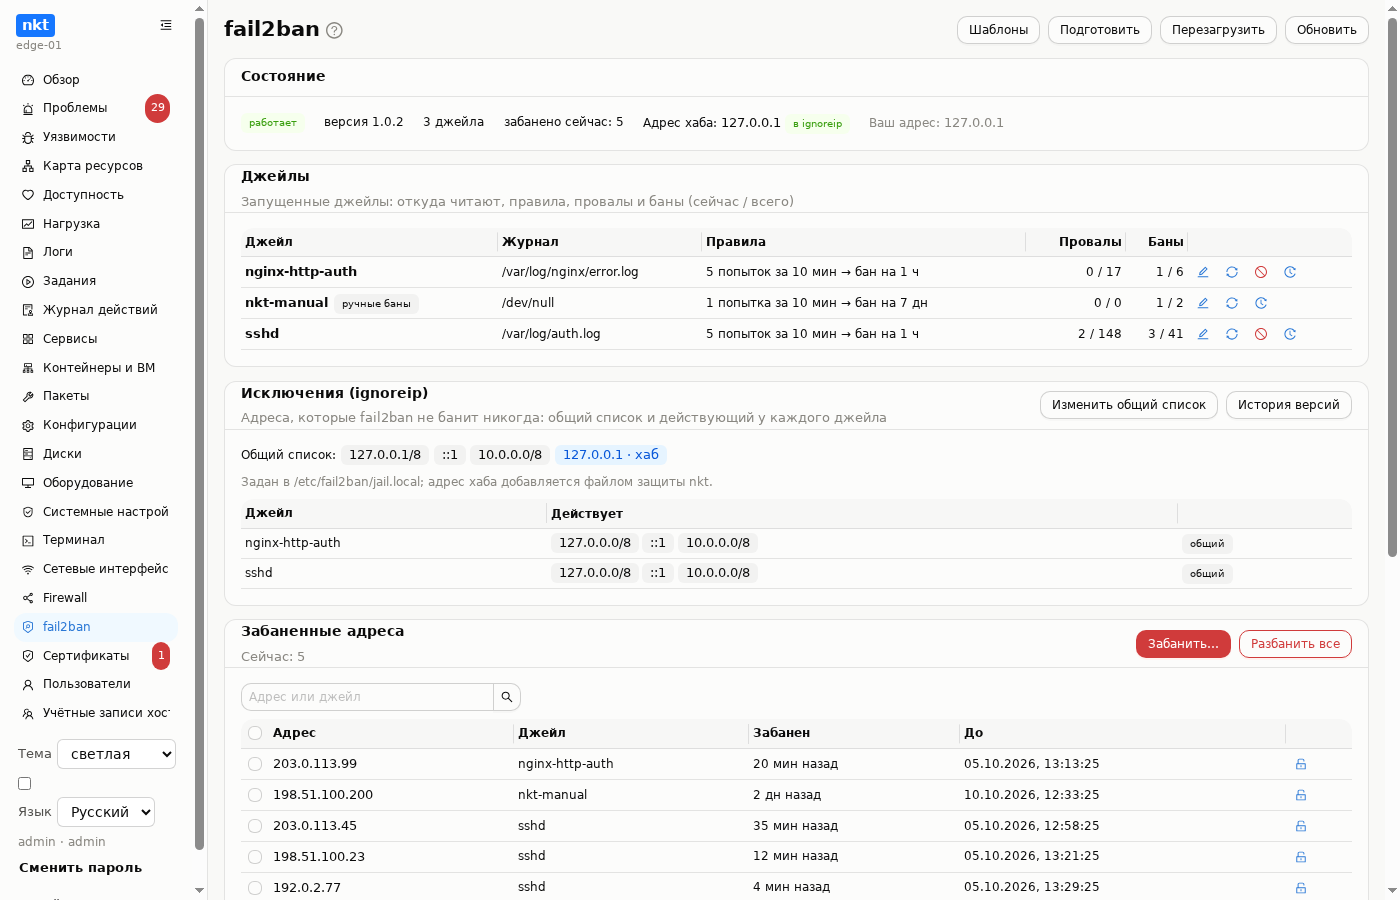
Task: Select the row checkbox for 198.51.100.200
Action: point(255,795)
